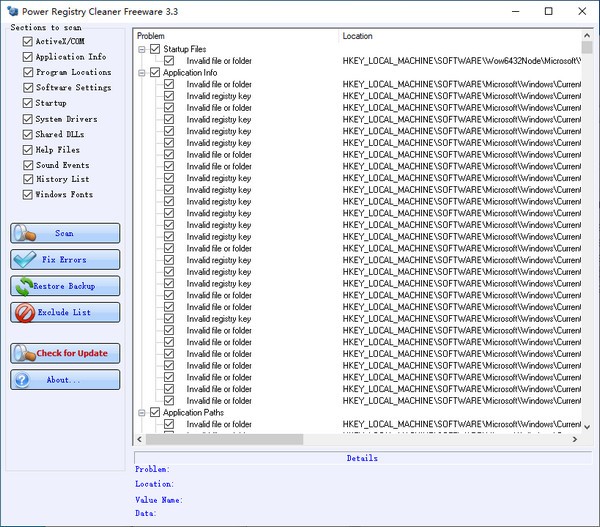Toggle the Application Info section checkbox
This screenshot has height=527, width=600.
pyautogui.click(x=28, y=57)
